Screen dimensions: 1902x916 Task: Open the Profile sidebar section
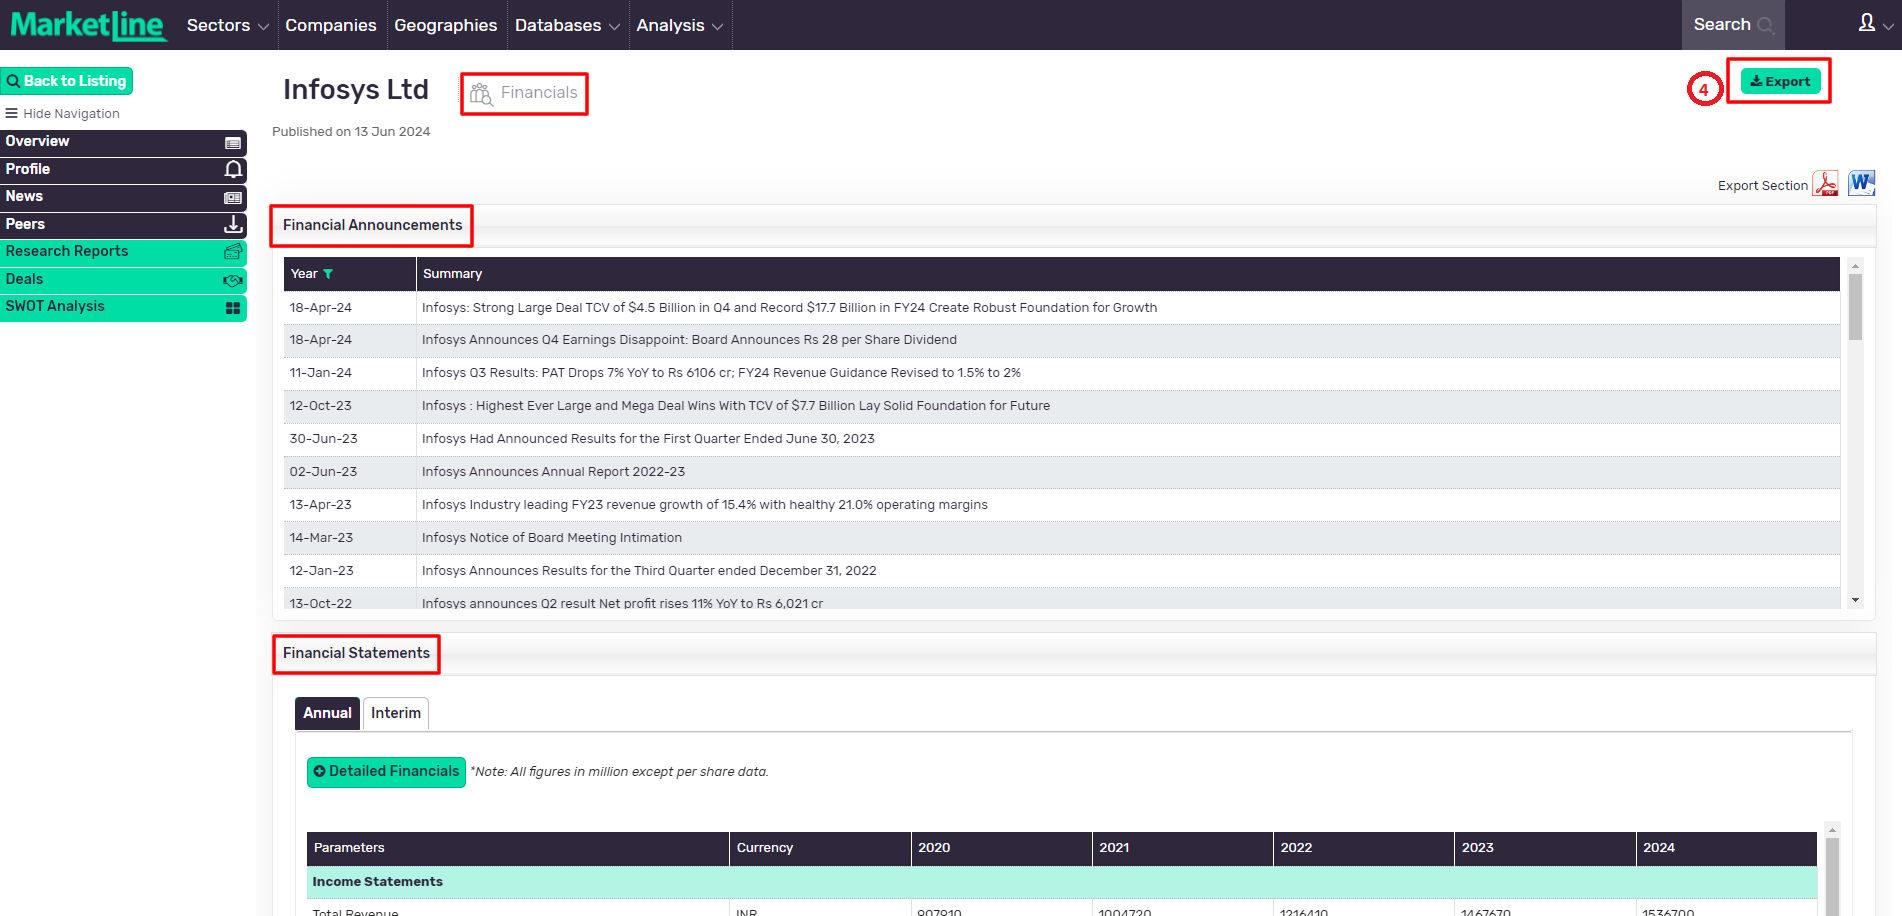pyautogui.click(x=123, y=169)
